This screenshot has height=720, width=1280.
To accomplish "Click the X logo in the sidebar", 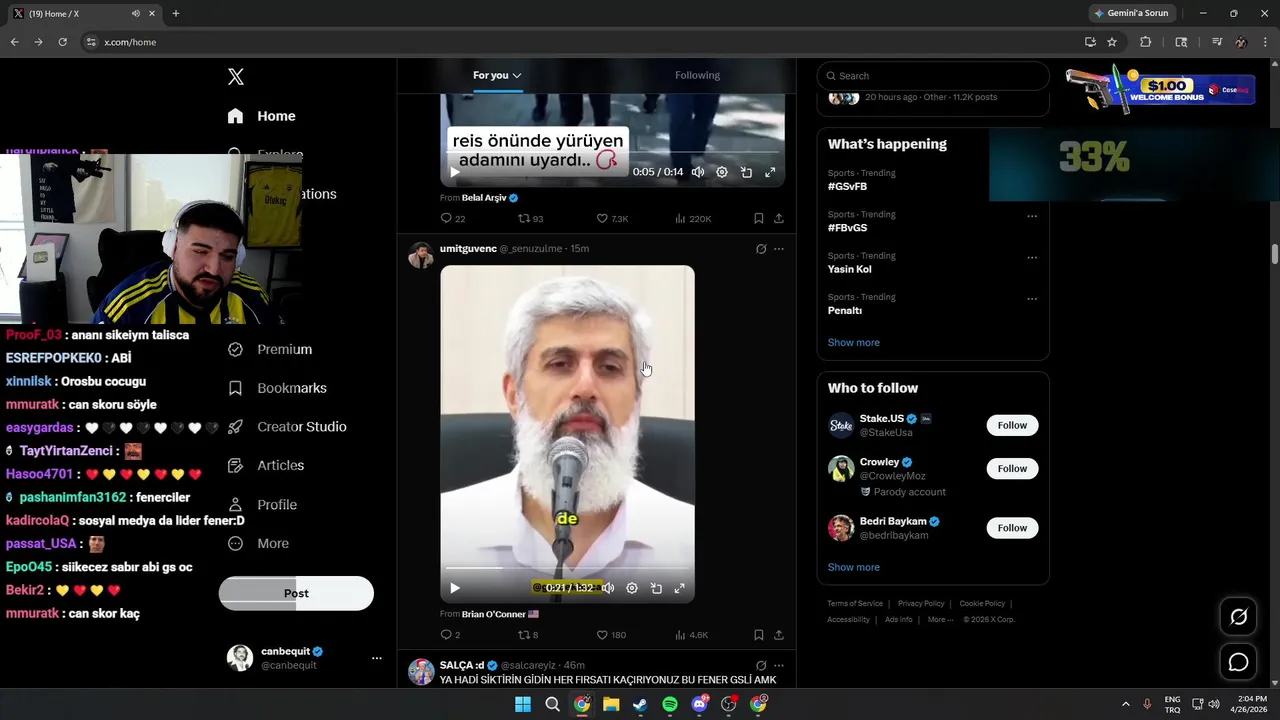I will [236, 77].
